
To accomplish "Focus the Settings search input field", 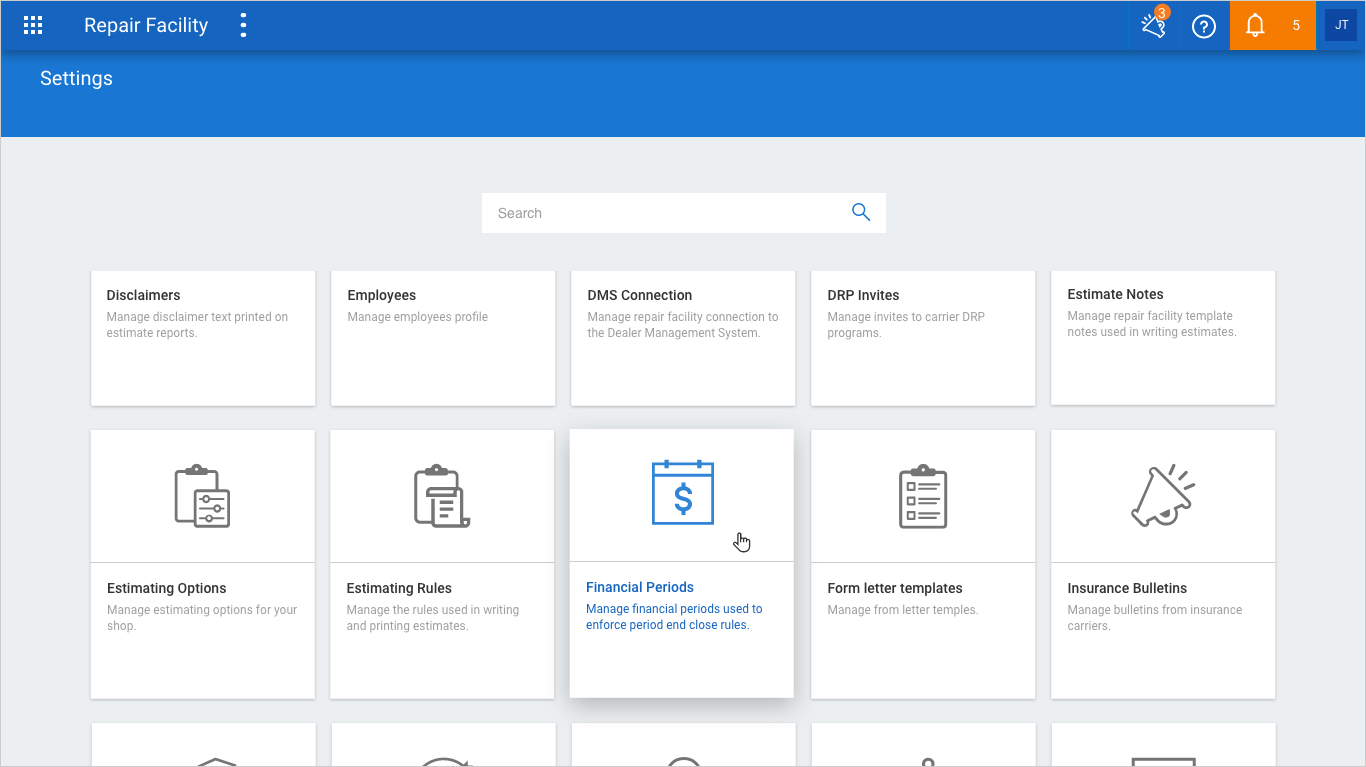I will pyautogui.click(x=665, y=213).
